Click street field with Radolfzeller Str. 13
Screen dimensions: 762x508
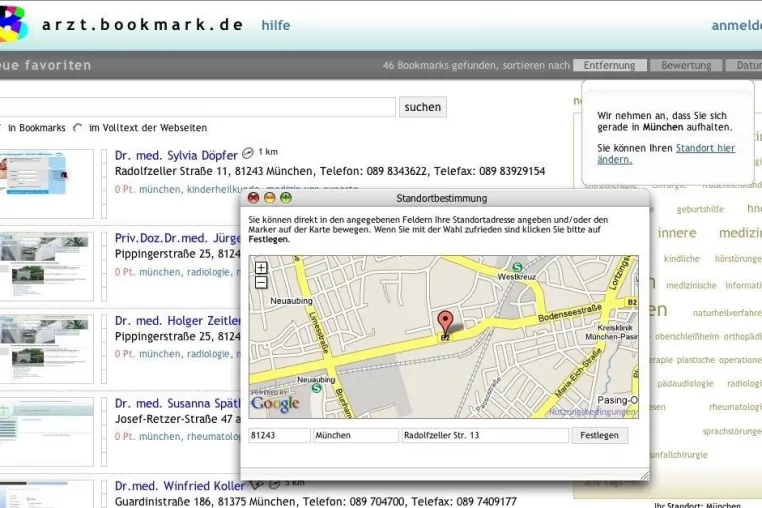click(485, 435)
